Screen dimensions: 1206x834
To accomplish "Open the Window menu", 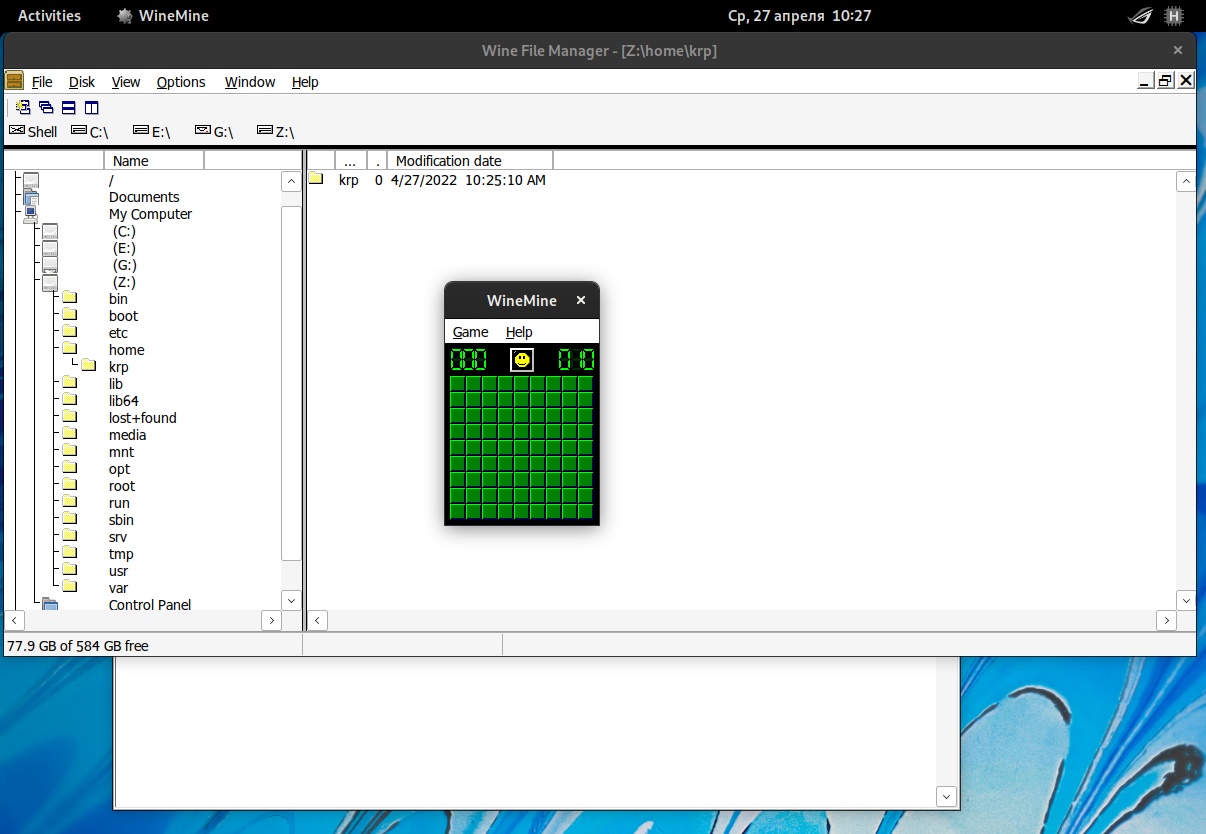I will [250, 82].
